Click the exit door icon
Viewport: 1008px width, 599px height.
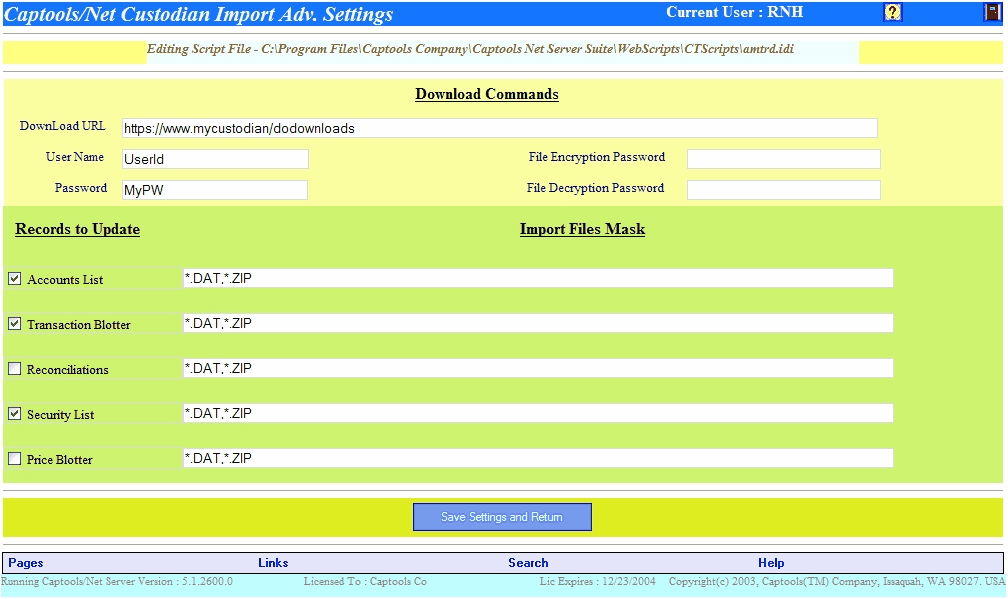pyautogui.click(x=991, y=12)
